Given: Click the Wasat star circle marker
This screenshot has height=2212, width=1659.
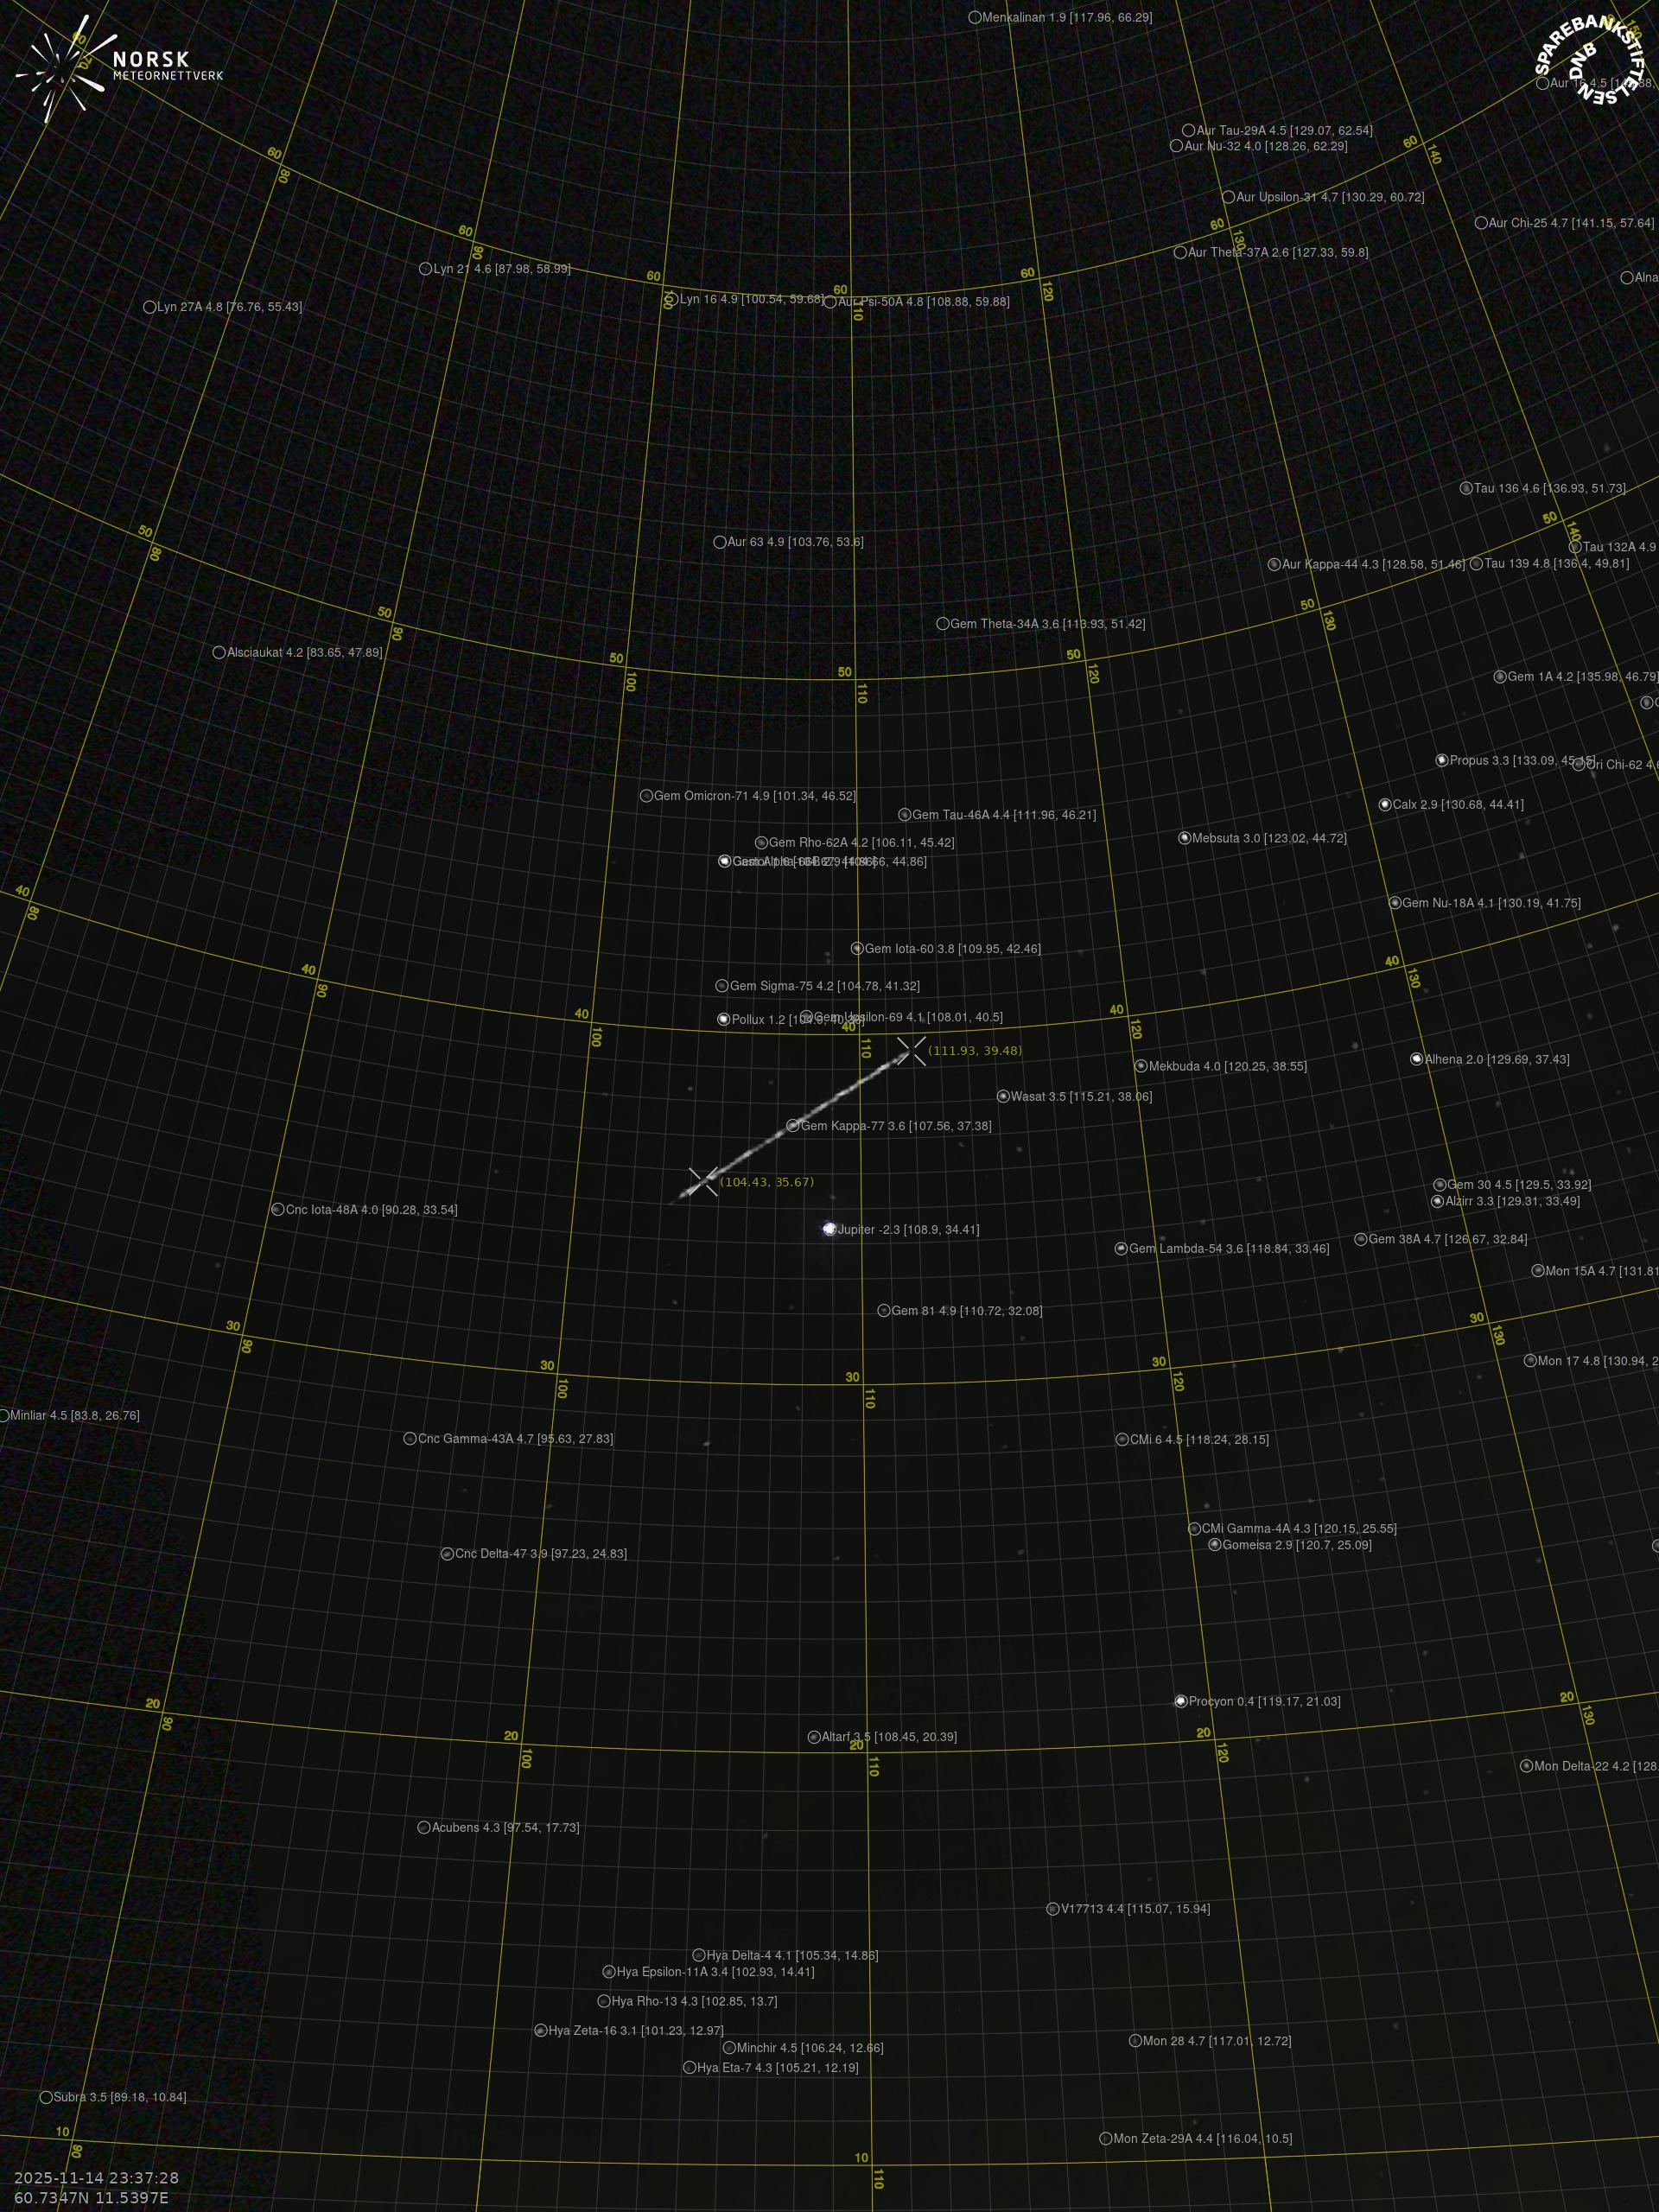Looking at the screenshot, I should click(x=1003, y=1096).
